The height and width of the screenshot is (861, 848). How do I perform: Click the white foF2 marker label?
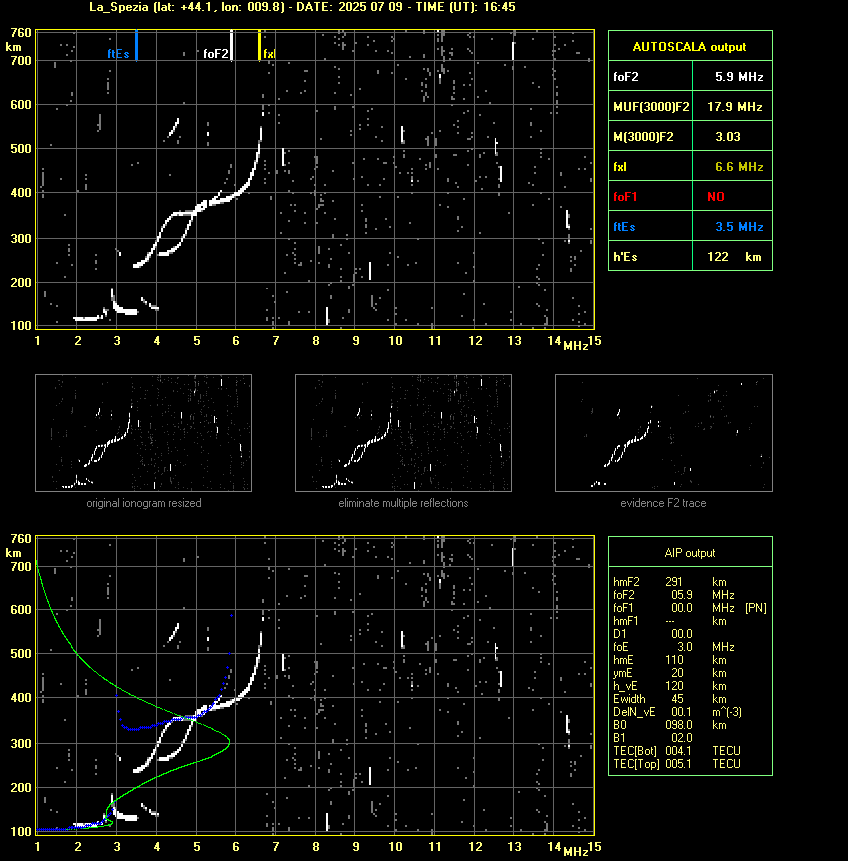215,54
